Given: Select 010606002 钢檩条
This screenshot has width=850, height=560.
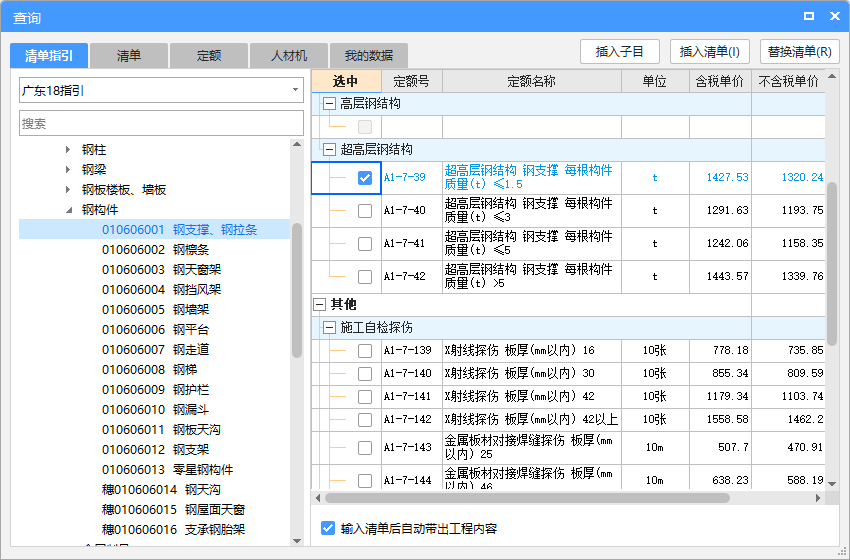Looking at the screenshot, I should click(156, 249).
